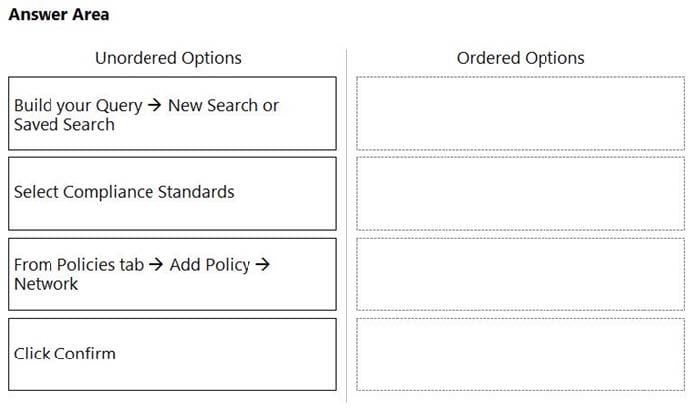Click the vertical divider between columns
This screenshot has width=693, height=409.
point(346,226)
